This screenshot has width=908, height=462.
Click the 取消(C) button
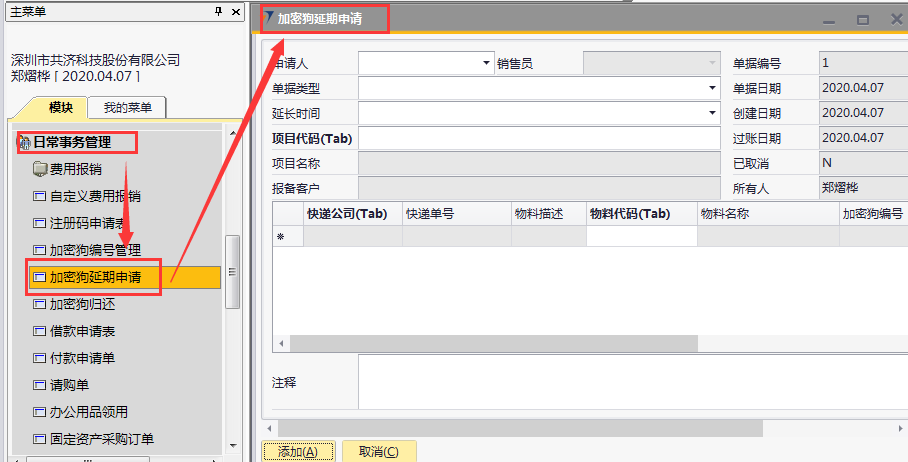point(379,452)
